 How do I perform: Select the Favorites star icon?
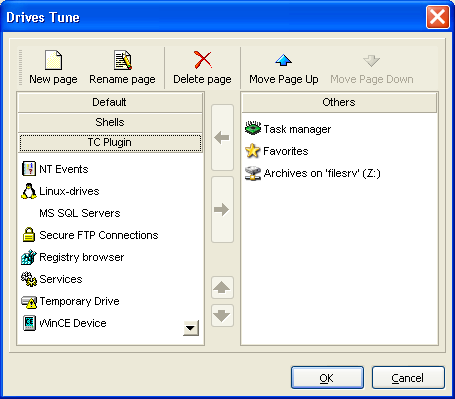tap(253, 151)
